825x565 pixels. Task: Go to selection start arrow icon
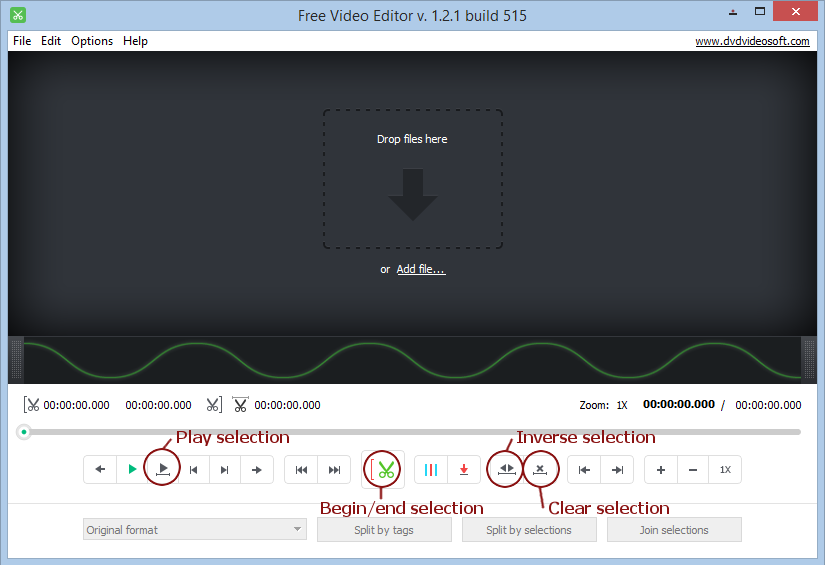[x=584, y=469]
